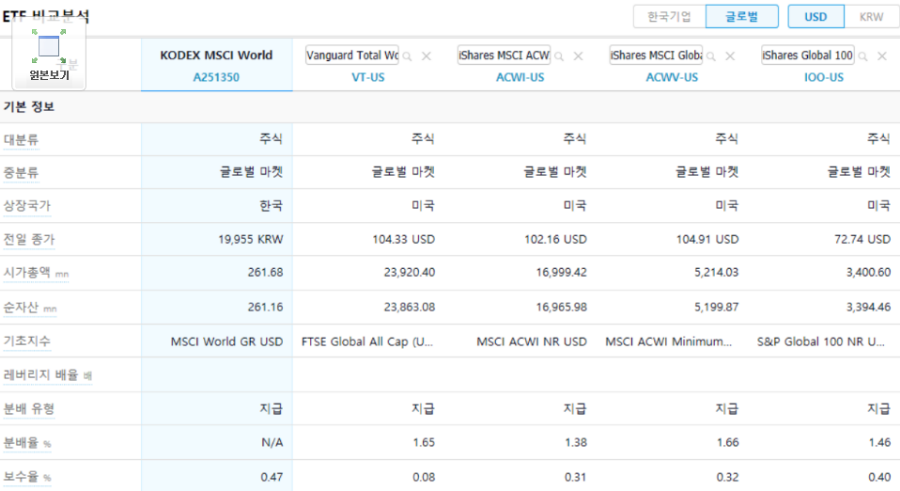Click the 전일 종가 row label
The width and height of the screenshot is (900, 491).
29,239
